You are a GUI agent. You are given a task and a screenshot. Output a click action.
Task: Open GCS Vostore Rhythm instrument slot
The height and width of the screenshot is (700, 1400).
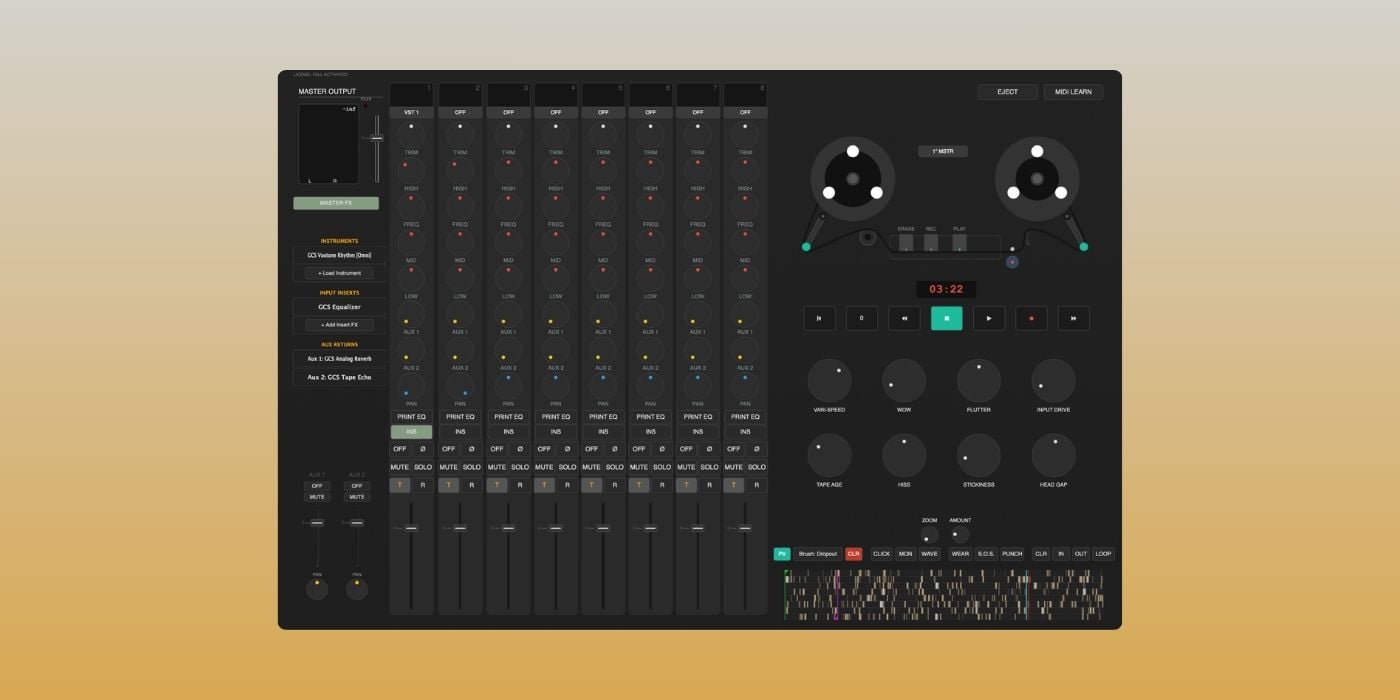tap(339, 255)
